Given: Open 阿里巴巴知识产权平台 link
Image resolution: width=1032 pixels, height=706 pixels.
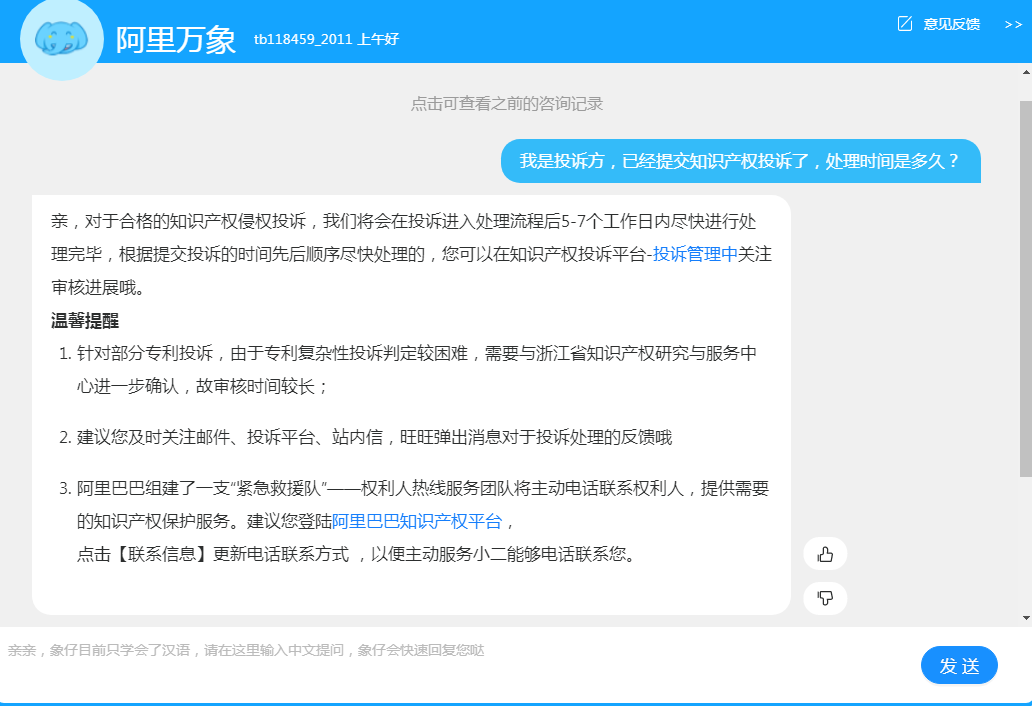Looking at the screenshot, I should pos(417,521).
